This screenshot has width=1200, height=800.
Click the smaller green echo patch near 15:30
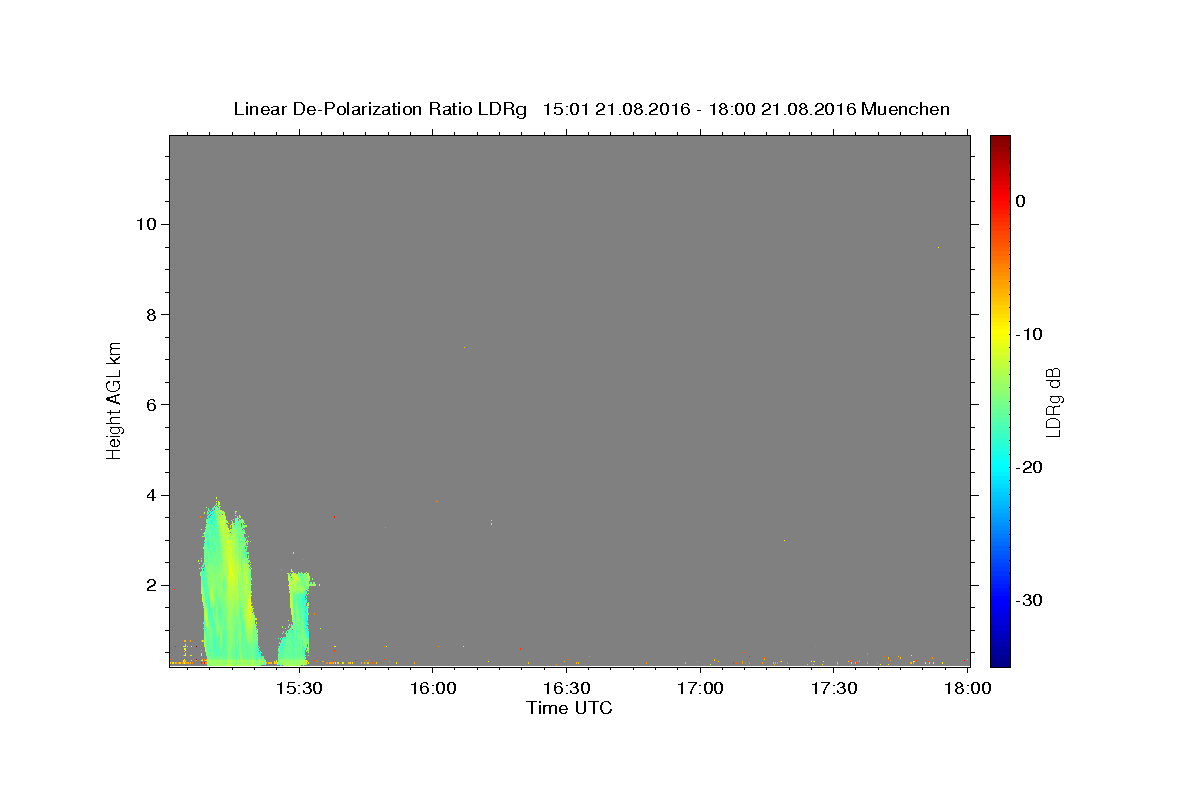[298, 620]
